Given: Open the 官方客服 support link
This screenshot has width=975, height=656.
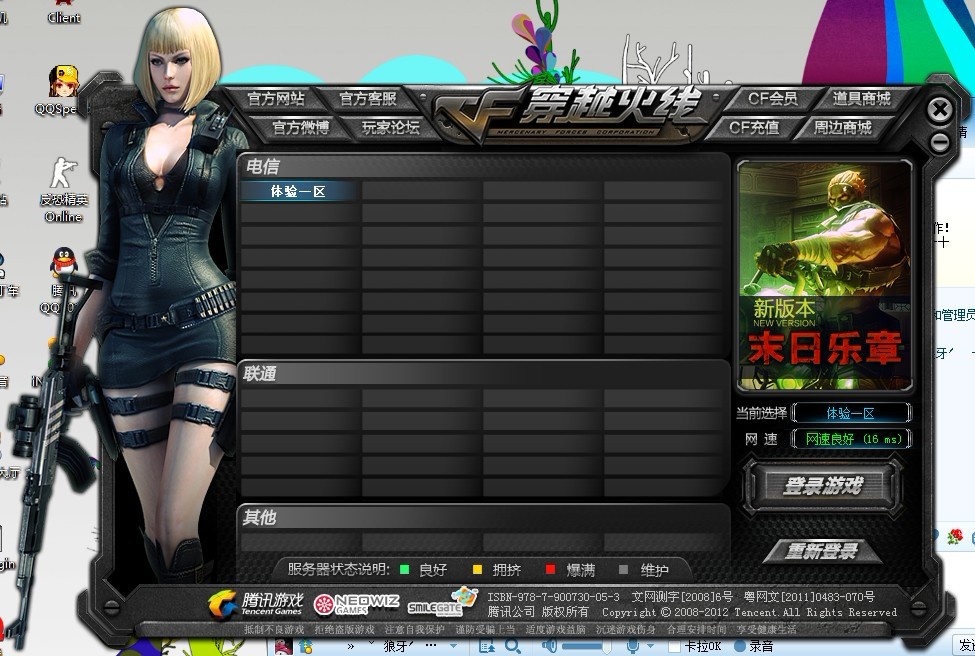Looking at the screenshot, I should tap(368, 99).
